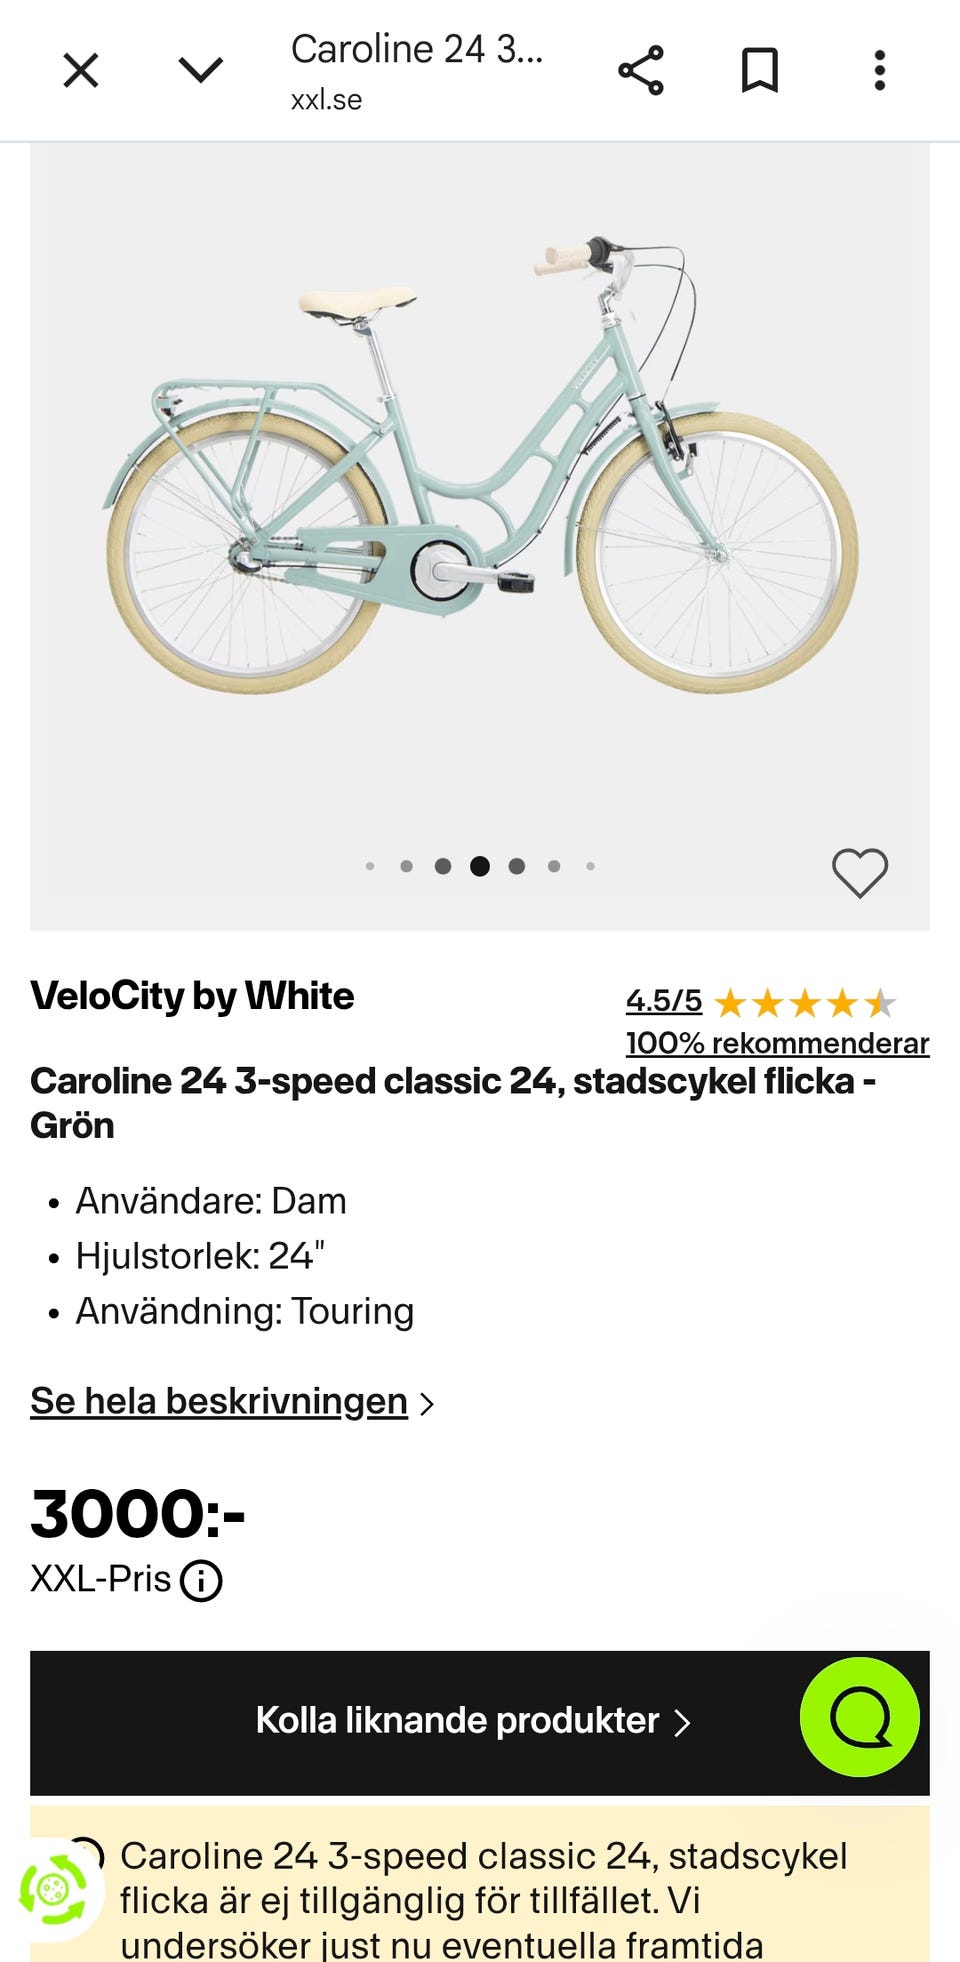The image size is (960, 1962).
Task: Bookmark this page
Action: [759, 71]
